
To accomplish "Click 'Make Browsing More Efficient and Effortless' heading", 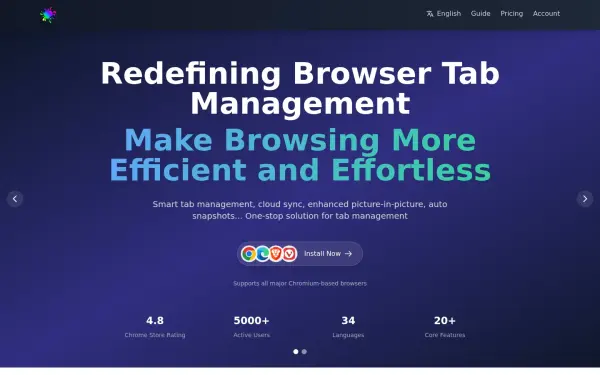I will pyautogui.click(x=300, y=155).
